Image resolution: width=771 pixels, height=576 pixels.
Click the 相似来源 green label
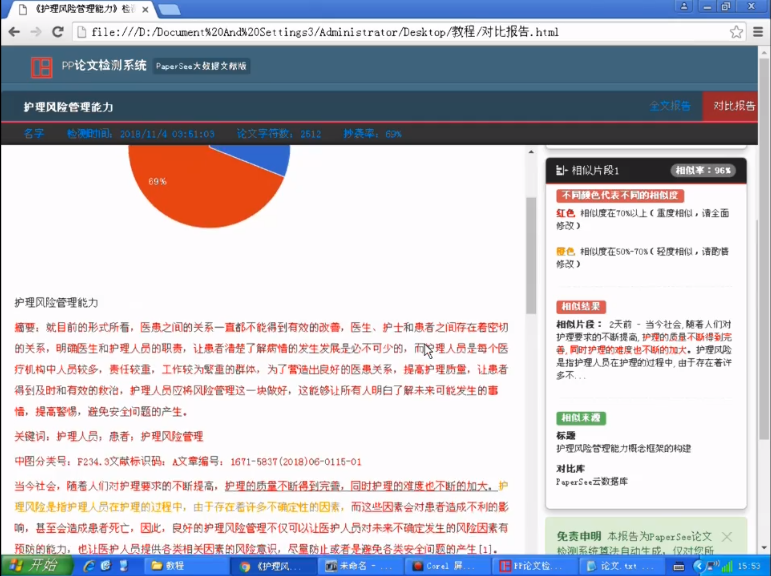point(581,418)
